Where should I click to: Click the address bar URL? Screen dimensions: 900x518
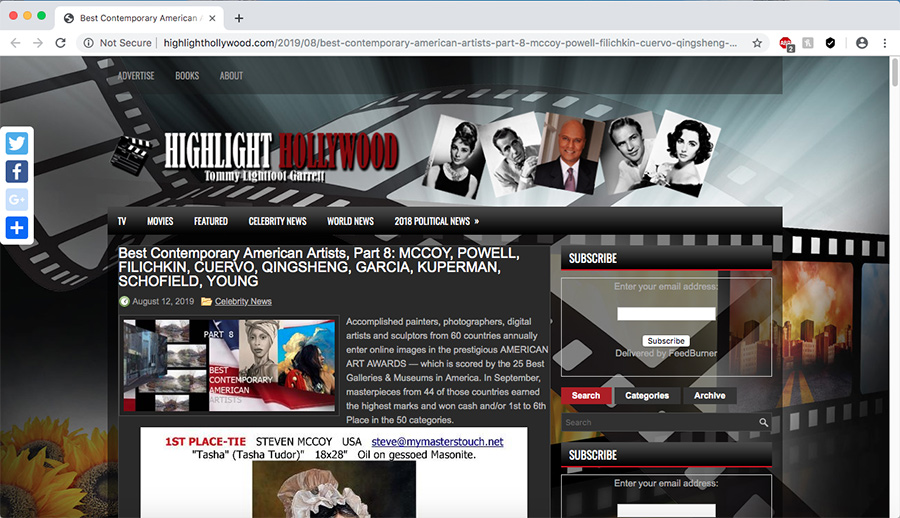tap(450, 43)
